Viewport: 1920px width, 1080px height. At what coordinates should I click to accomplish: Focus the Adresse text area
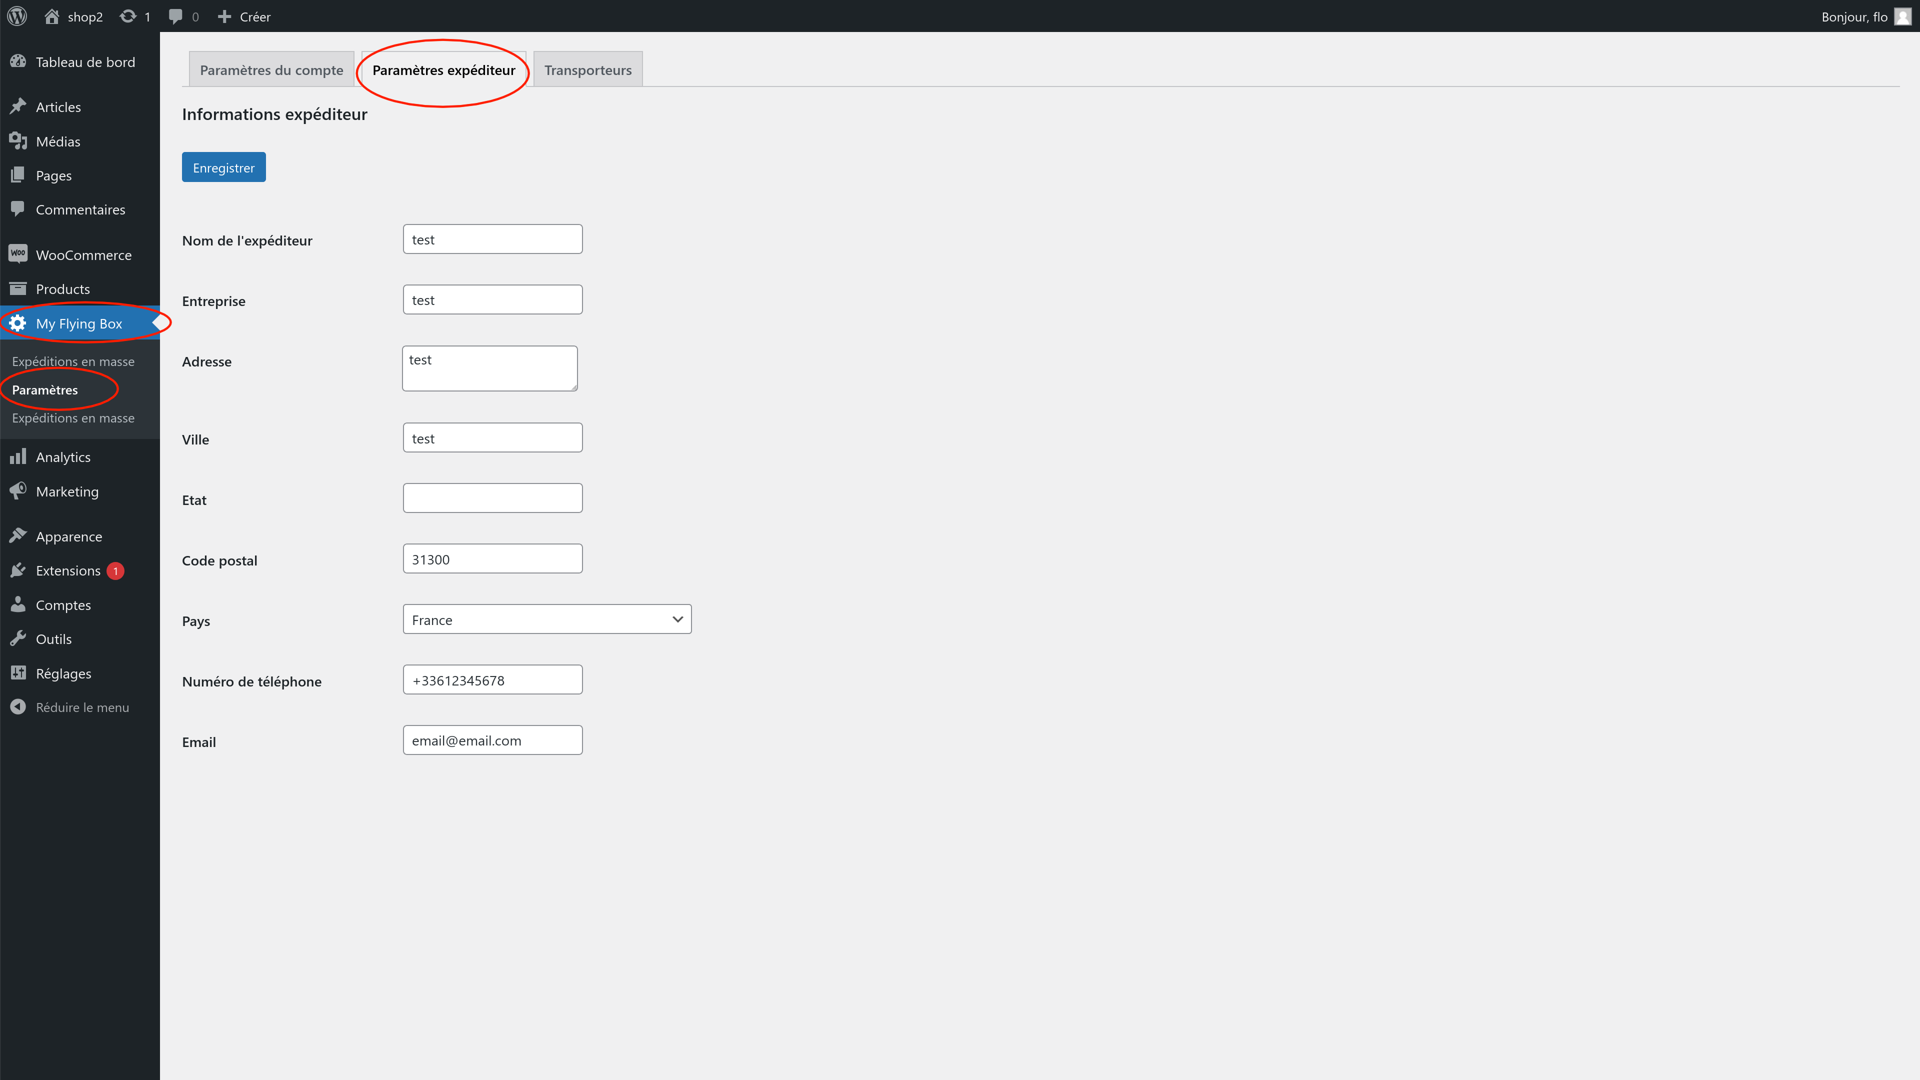[489, 368]
